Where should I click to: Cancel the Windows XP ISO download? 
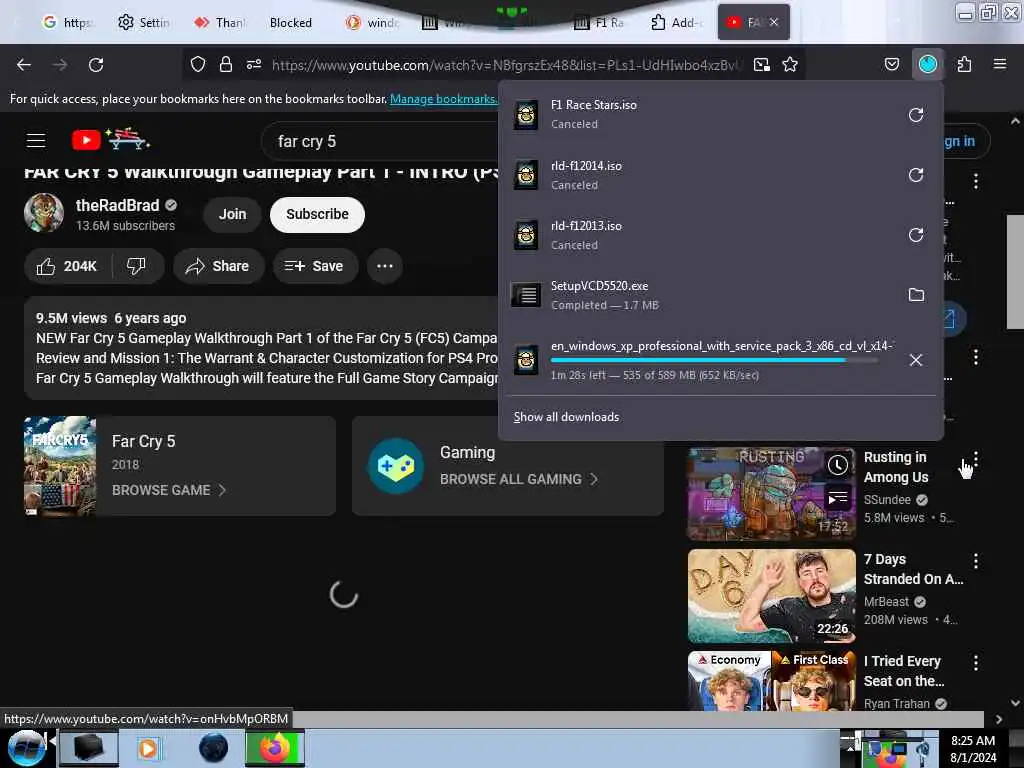point(916,360)
